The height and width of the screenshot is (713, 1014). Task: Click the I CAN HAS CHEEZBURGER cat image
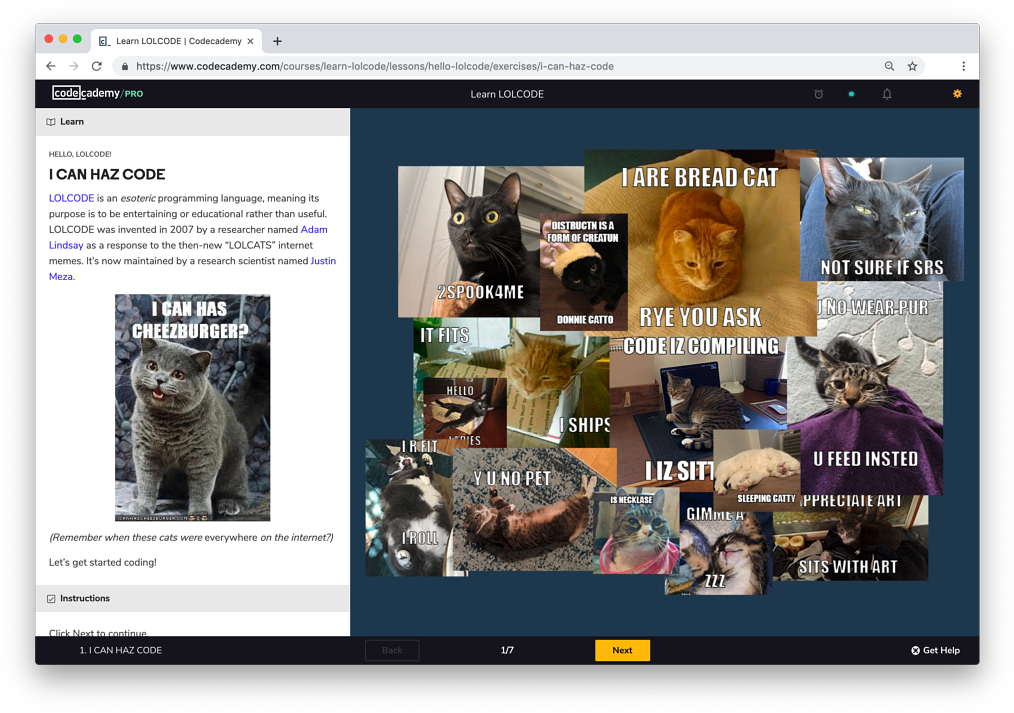tap(193, 407)
